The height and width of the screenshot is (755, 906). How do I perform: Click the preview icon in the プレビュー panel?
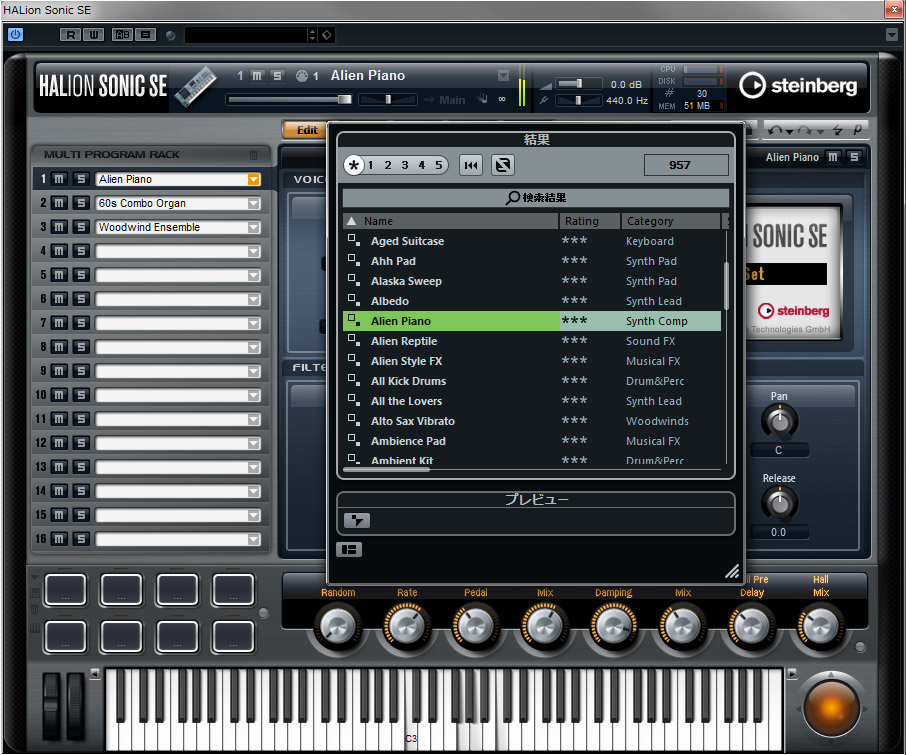(x=357, y=520)
